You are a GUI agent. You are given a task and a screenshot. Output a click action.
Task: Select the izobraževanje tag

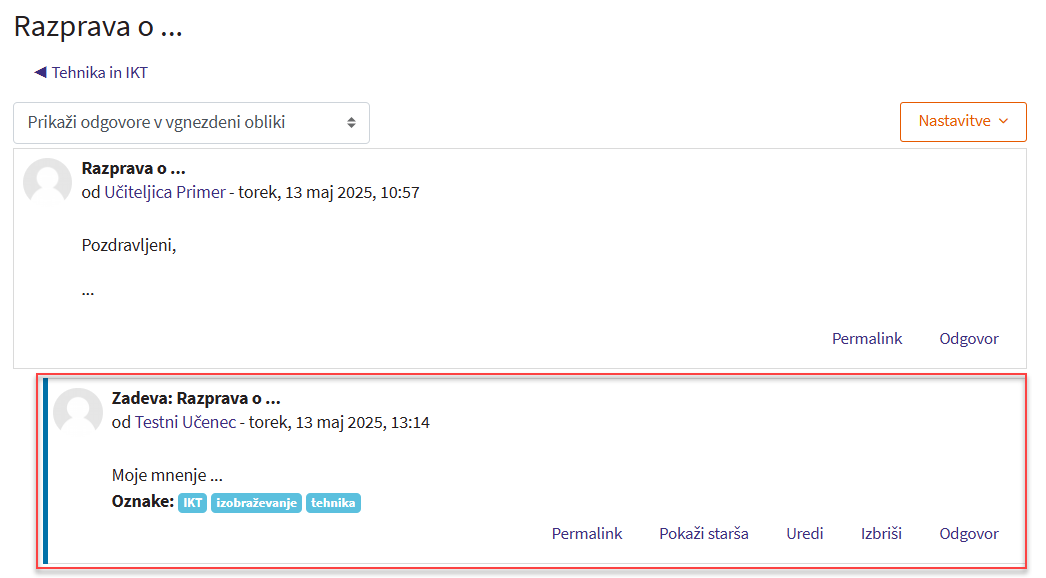[x=256, y=503]
